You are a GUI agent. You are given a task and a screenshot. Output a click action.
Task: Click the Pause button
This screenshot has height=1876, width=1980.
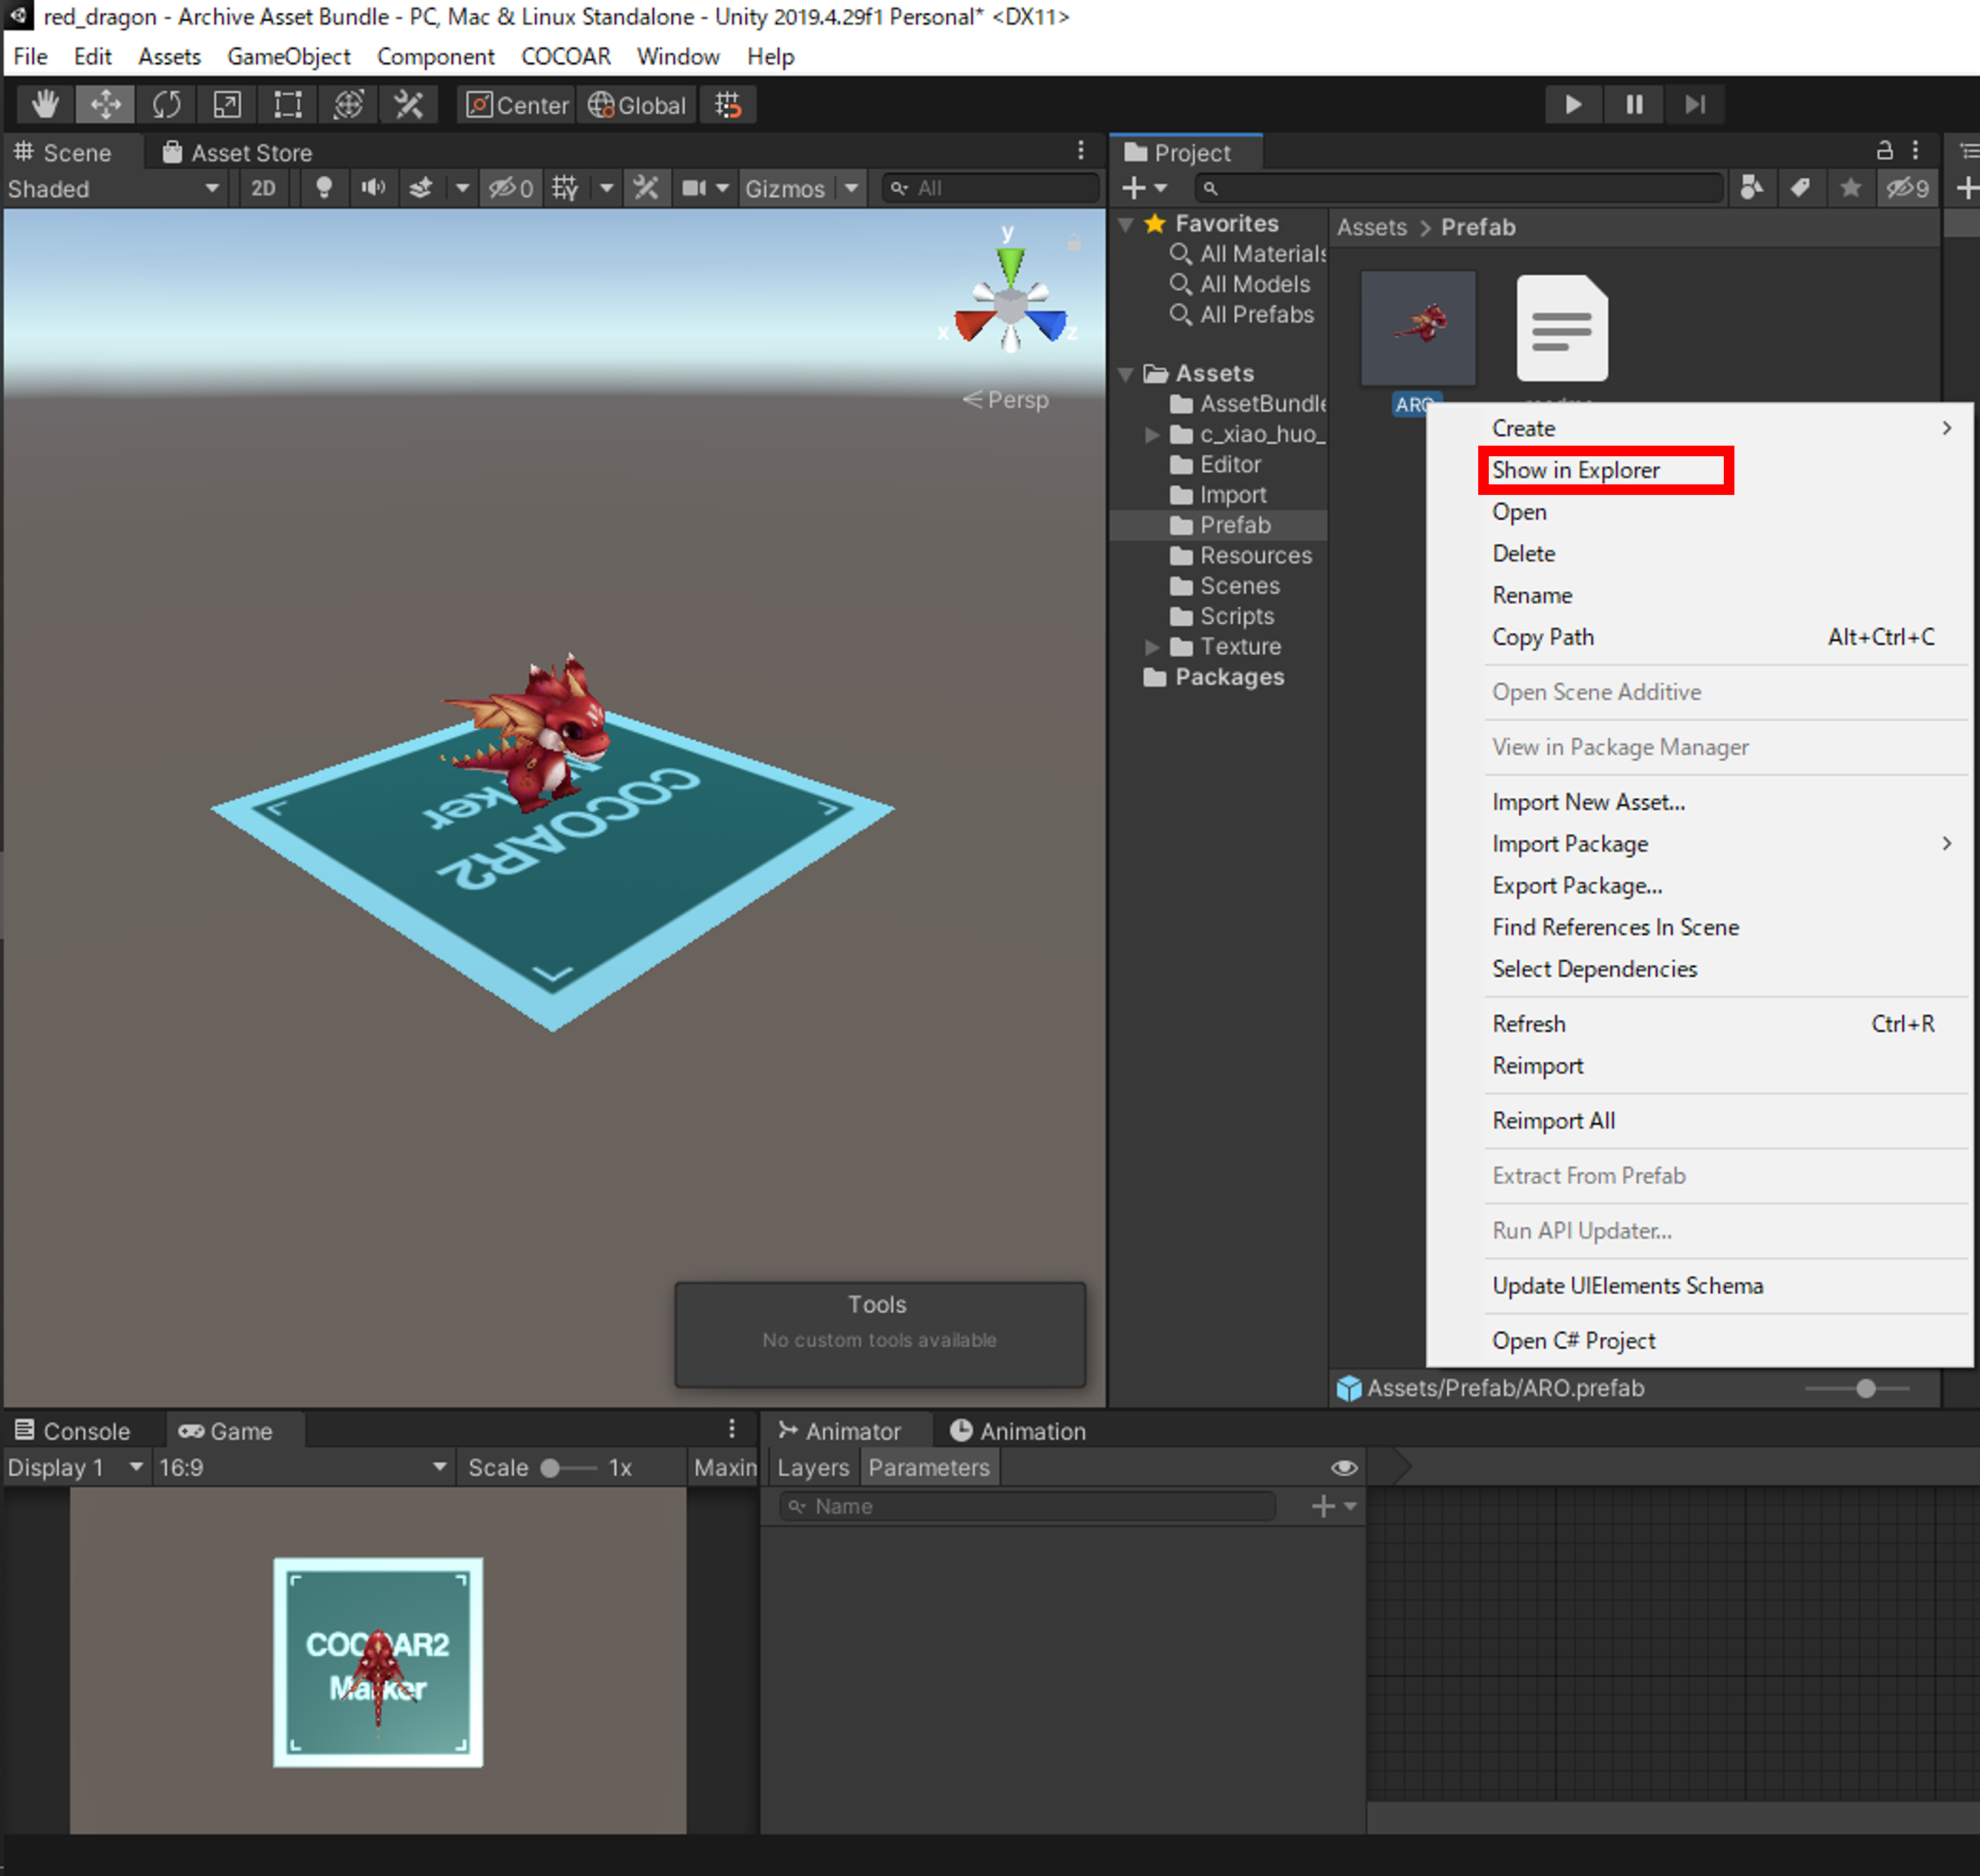[x=1634, y=105]
